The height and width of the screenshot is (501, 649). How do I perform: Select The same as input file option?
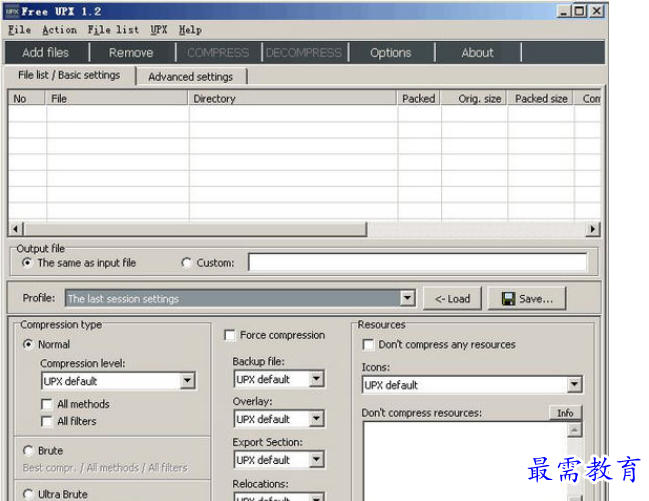coord(79,263)
